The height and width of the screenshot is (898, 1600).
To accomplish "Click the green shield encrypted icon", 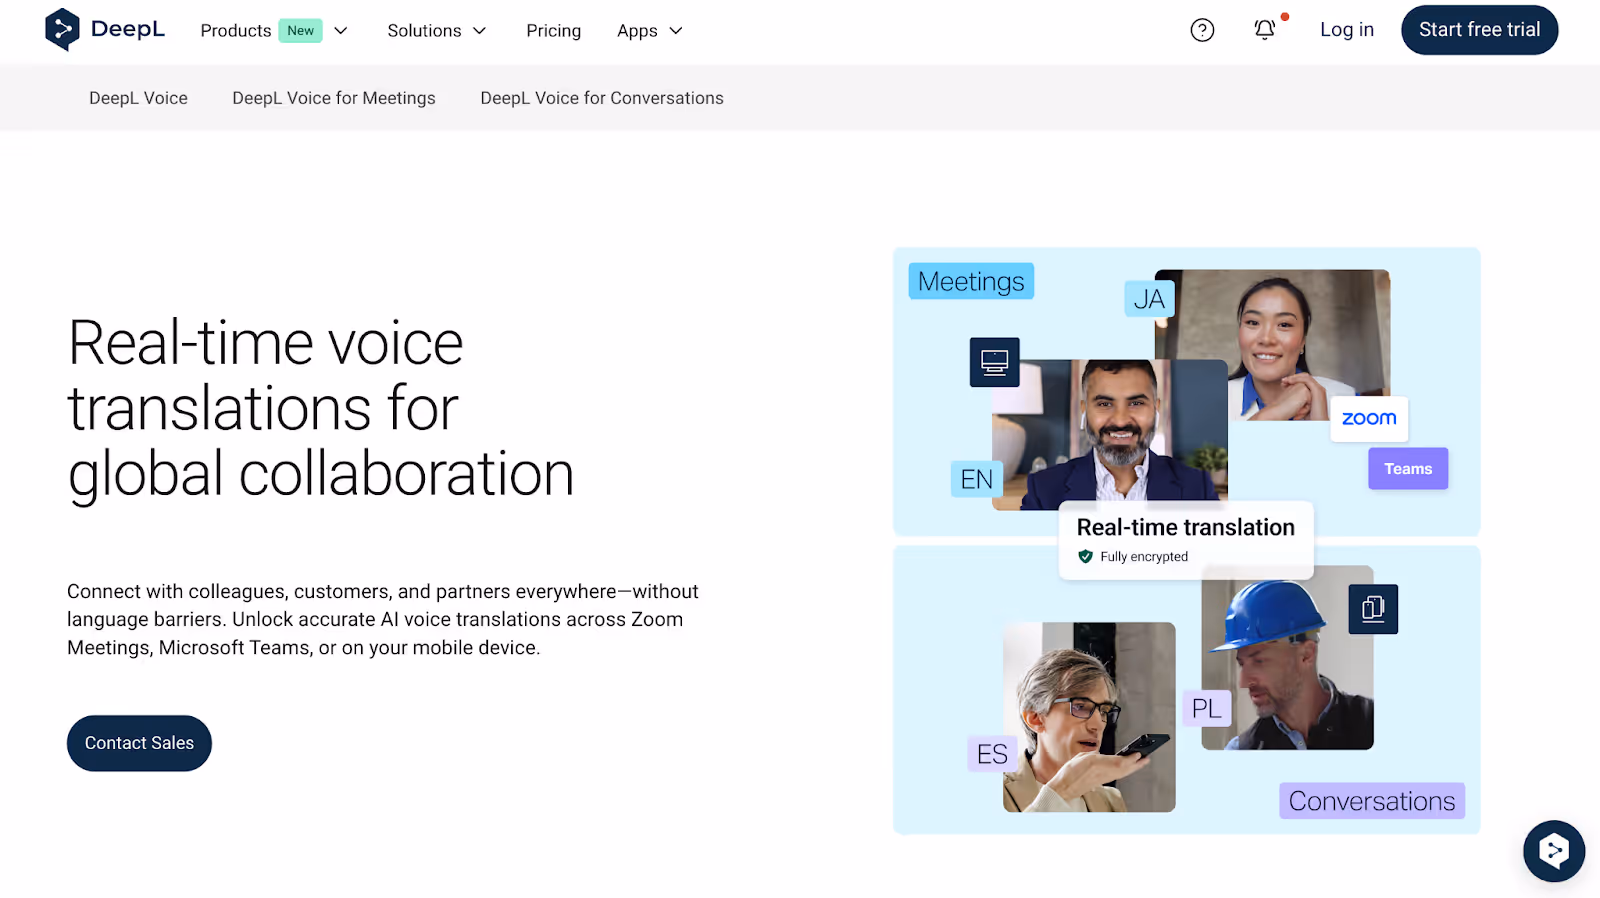I will tap(1085, 557).
